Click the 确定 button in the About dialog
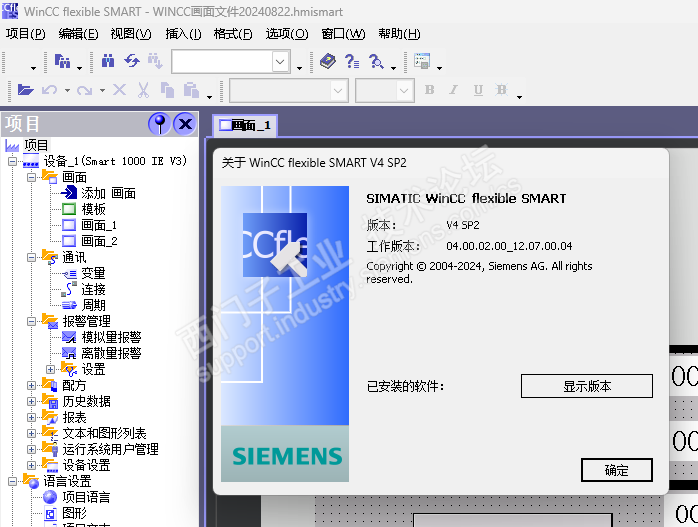 (x=617, y=470)
